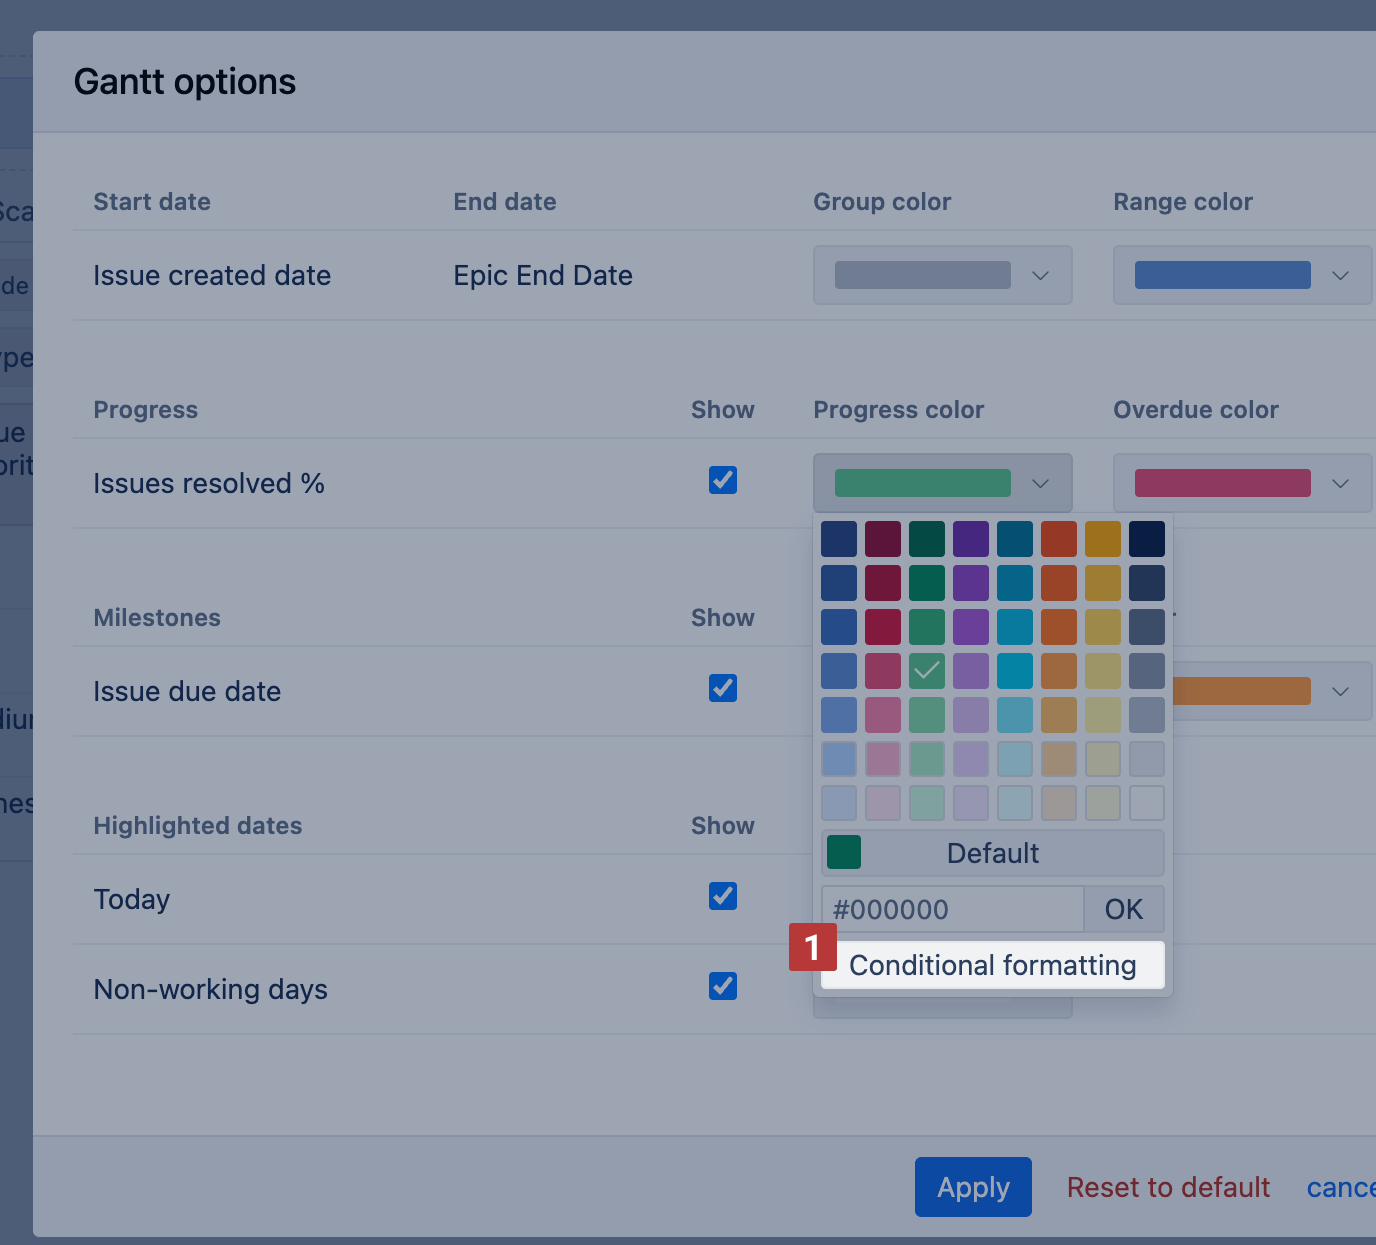Image resolution: width=1376 pixels, height=1245 pixels.
Task: Click Reset to default link
Action: (1168, 1187)
